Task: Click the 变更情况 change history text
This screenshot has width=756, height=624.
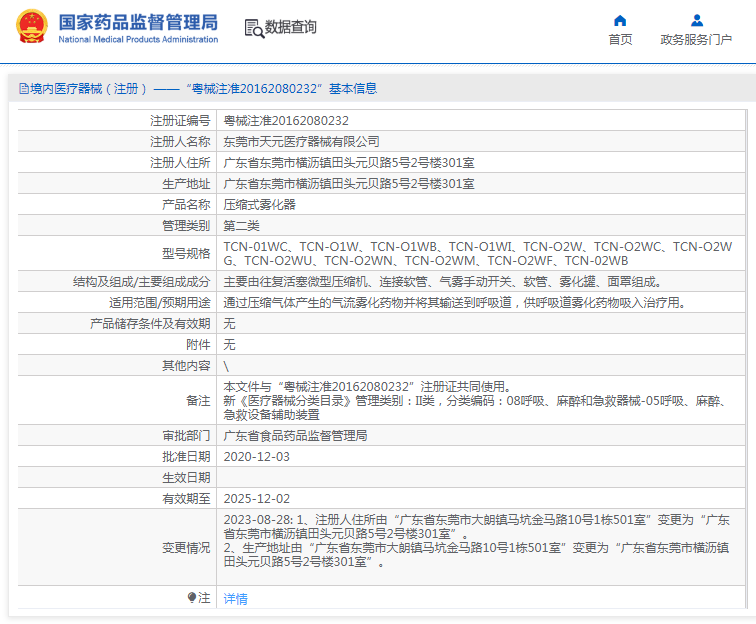Action: click(x=476, y=541)
